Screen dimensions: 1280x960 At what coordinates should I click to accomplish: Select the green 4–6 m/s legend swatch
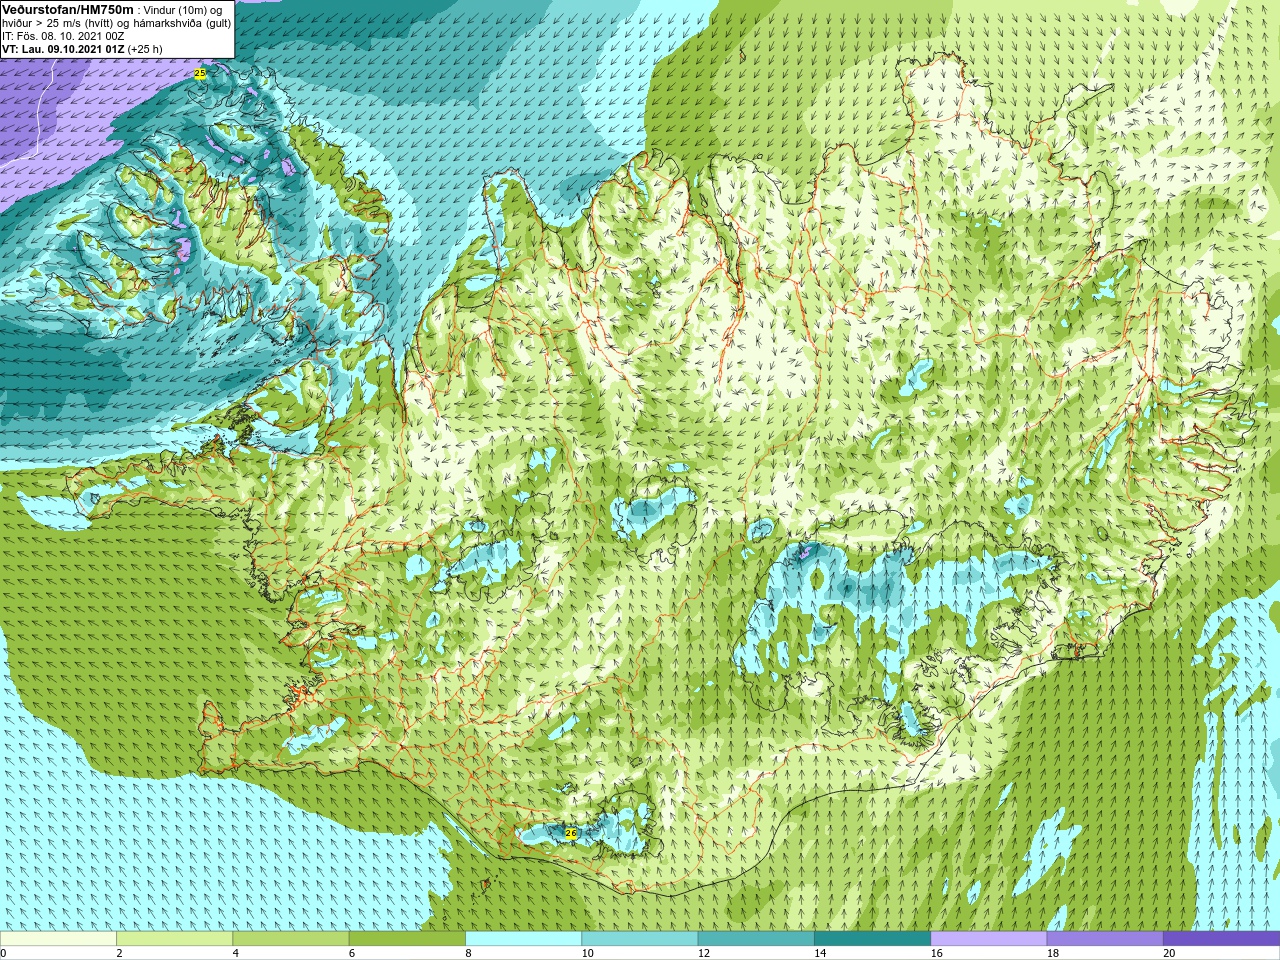click(x=290, y=939)
